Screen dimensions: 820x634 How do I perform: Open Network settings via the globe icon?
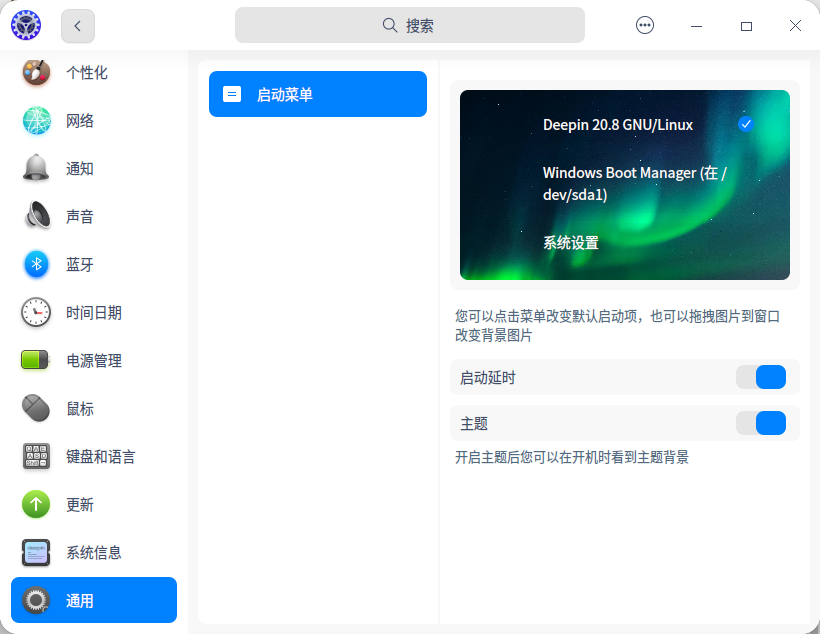(37, 120)
